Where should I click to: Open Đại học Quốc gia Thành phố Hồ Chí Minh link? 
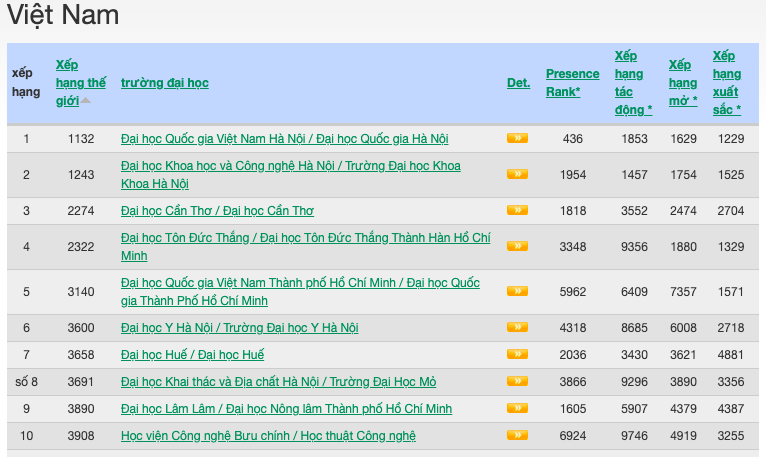click(x=300, y=291)
